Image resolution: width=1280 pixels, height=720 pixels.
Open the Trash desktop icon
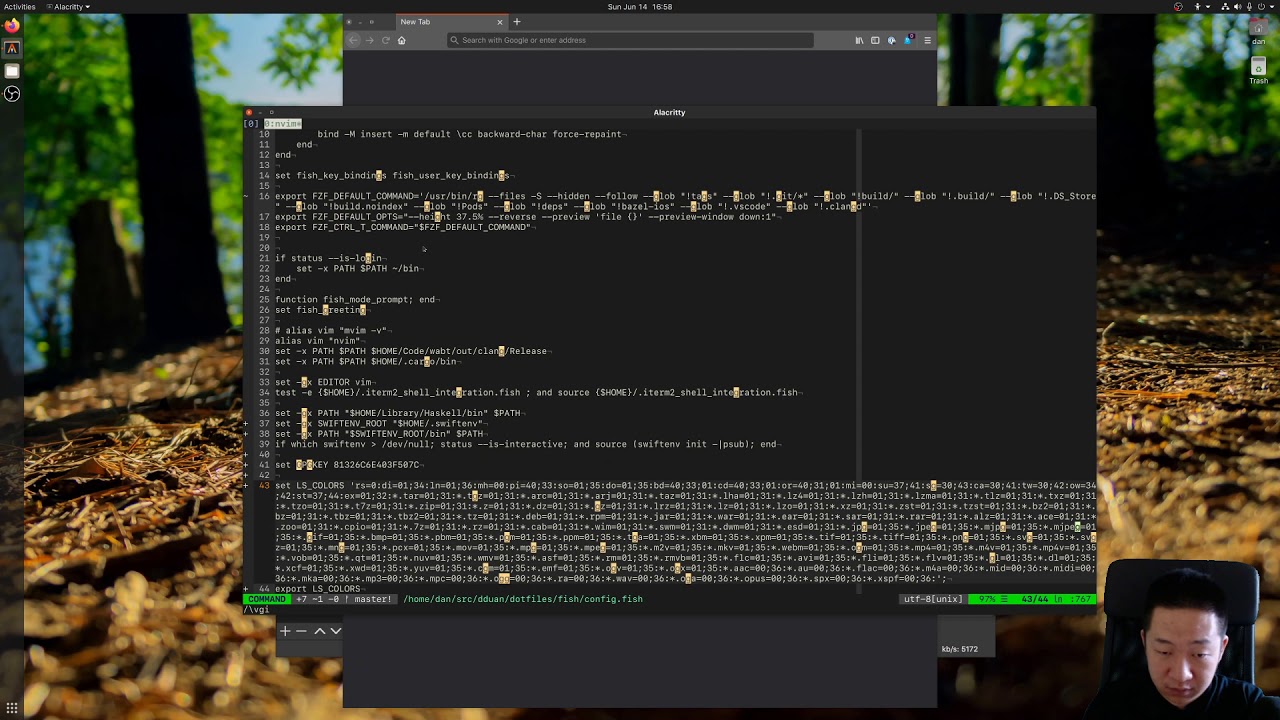[x=1258, y=72]
